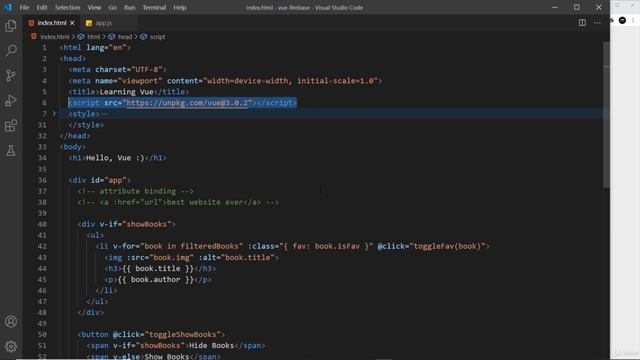Viewport: 640px width, 360px height.
Task: Click the html lang="en" line
Action: click(x=95, y=48)
